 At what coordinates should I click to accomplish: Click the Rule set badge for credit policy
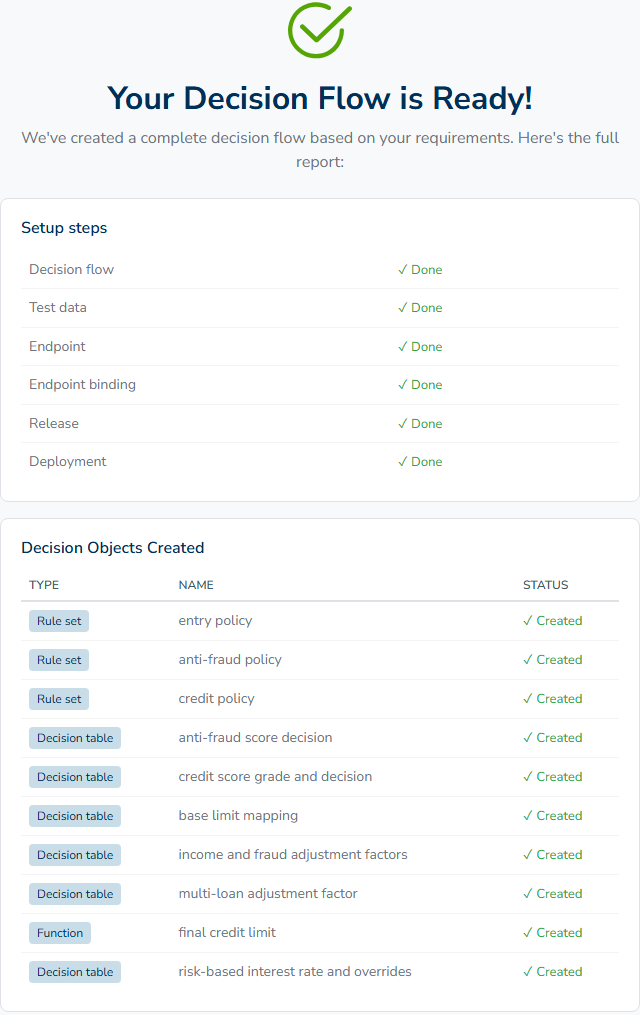[x=59, y=699]
